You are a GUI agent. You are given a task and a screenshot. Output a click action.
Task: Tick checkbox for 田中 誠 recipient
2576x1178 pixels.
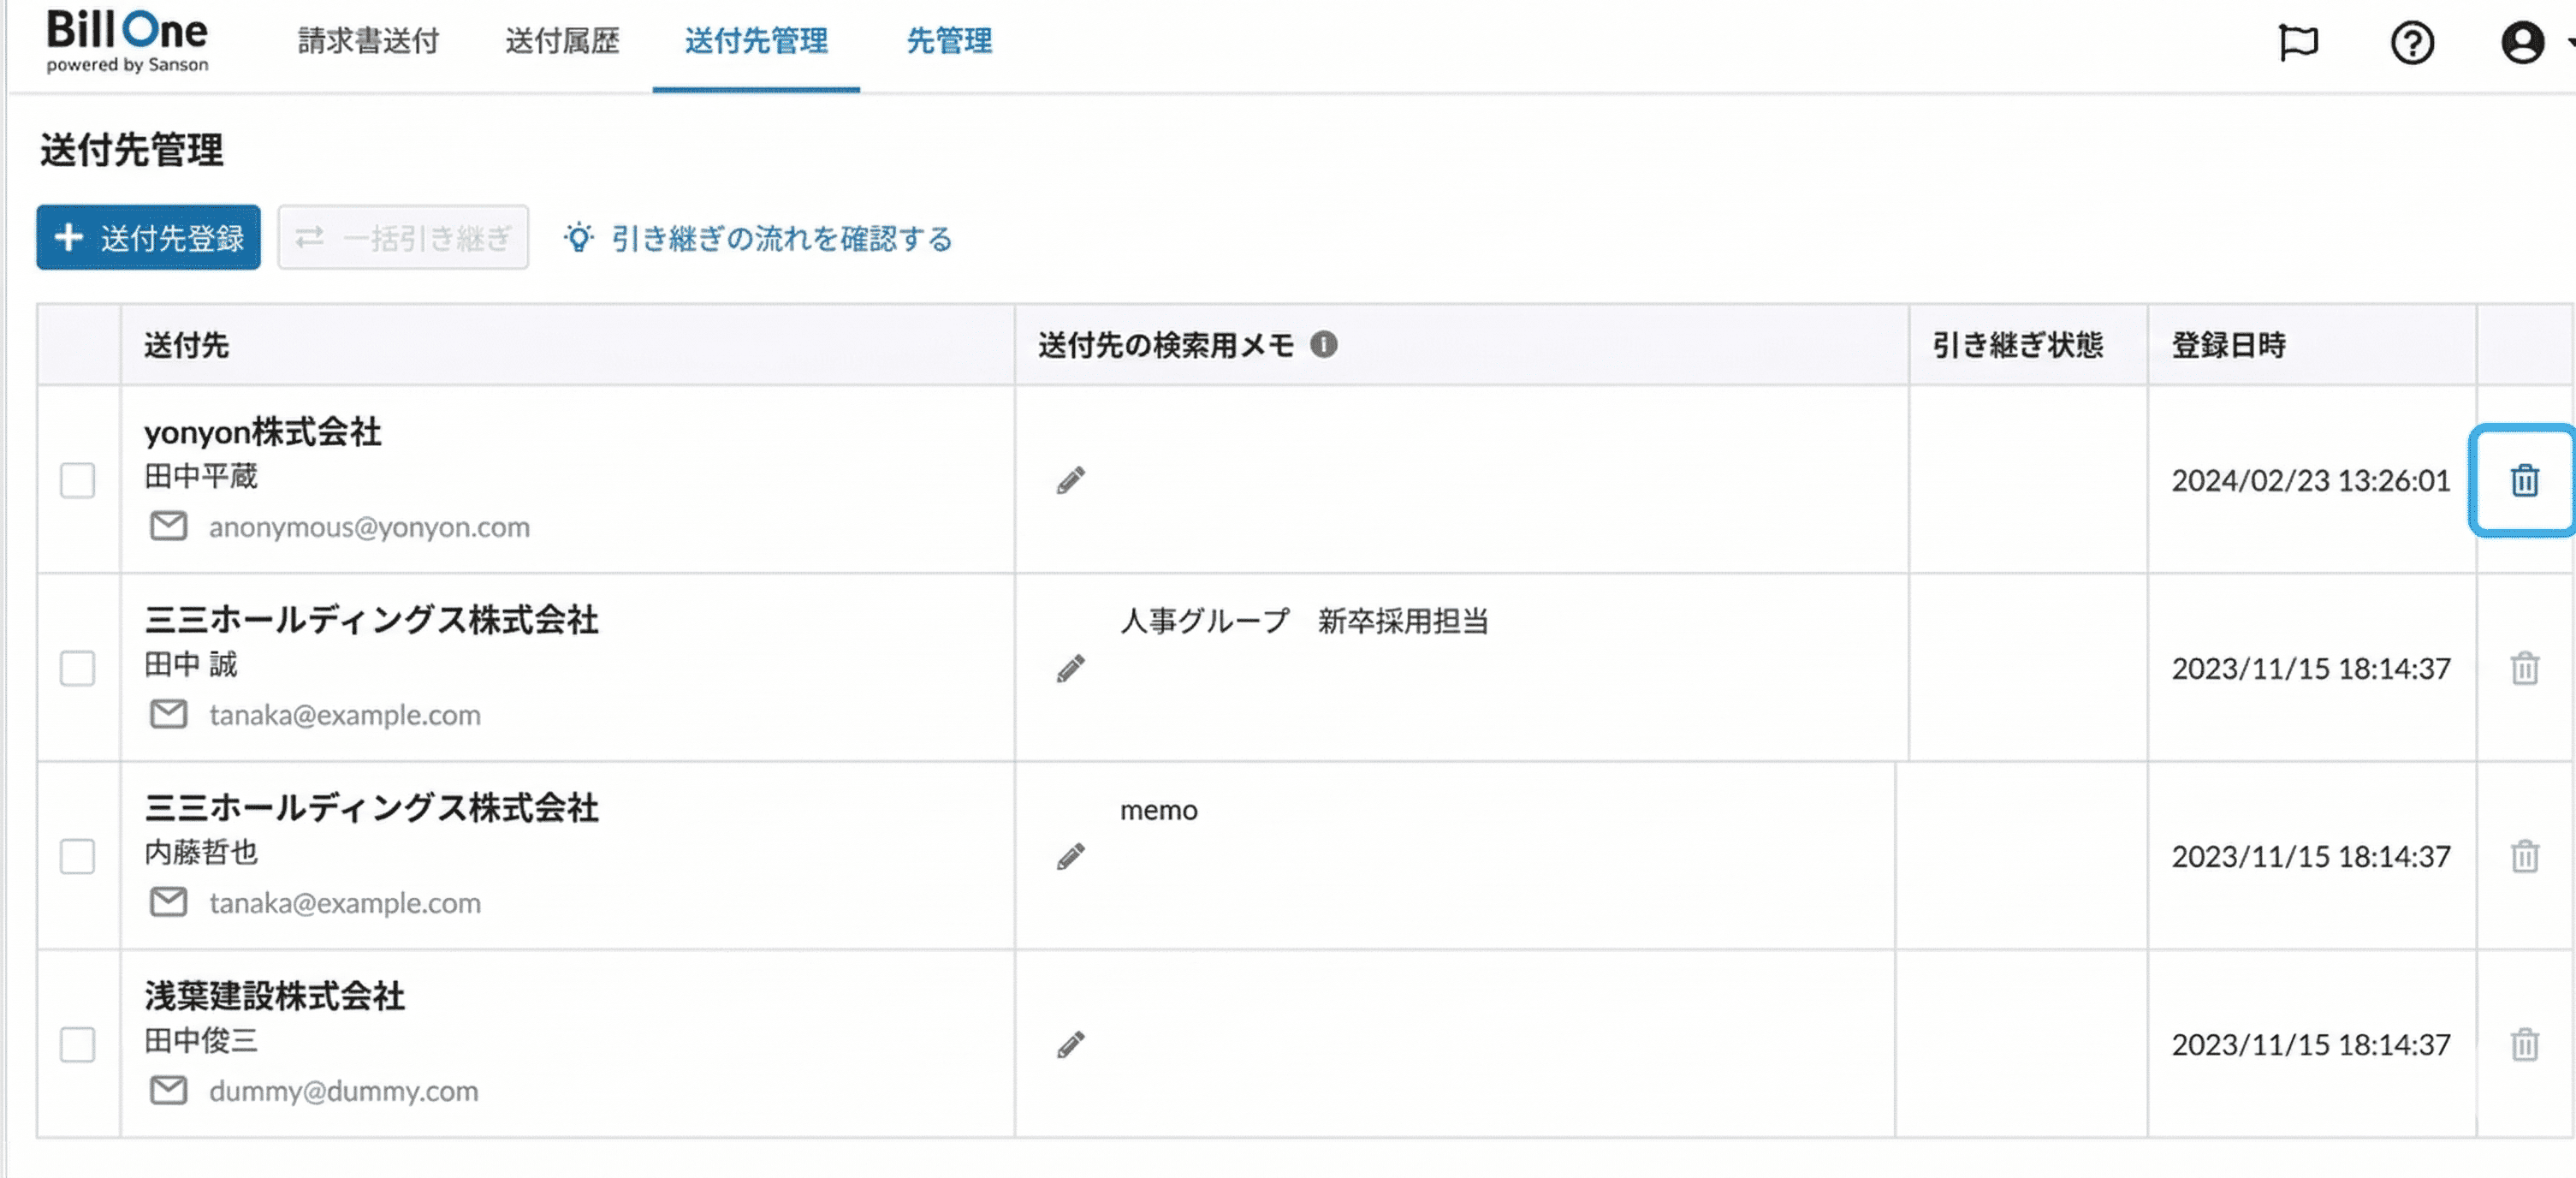pyautogui.click(x=77, y=668)
